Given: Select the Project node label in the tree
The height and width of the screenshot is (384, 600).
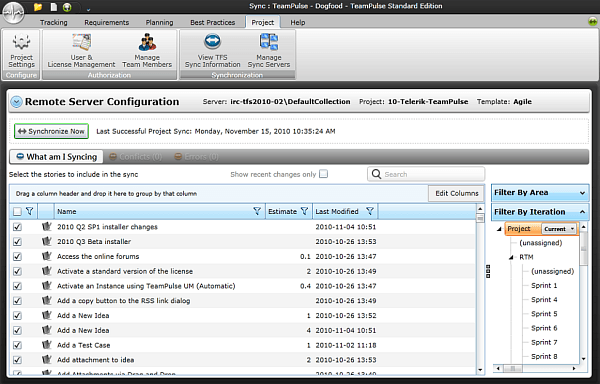Looking at the screenshot, I should pyautogui.click(x=518, y=229).
